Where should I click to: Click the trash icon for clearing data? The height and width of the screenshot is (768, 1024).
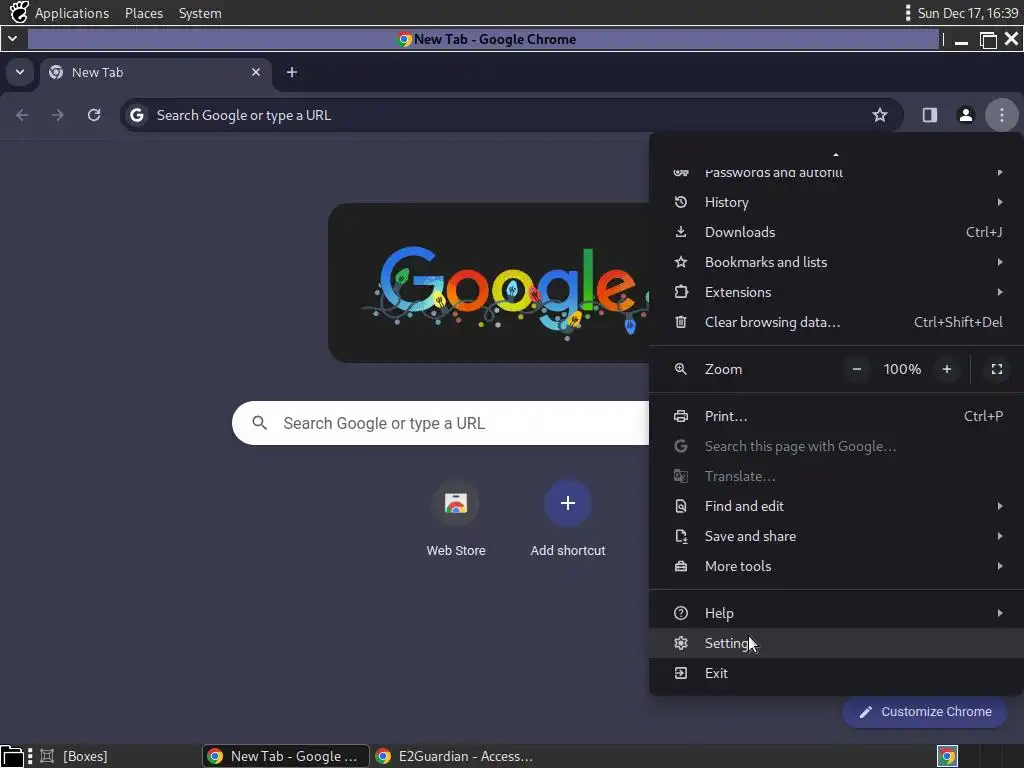[x=680, y=322]
